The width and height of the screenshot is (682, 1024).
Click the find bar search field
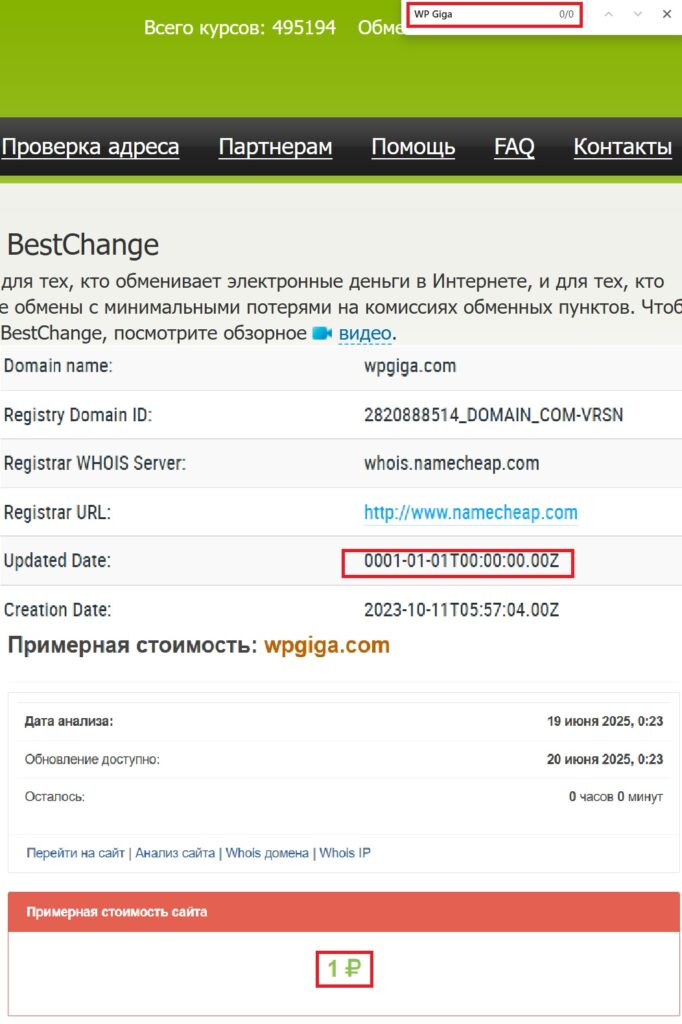click(480, 15)
